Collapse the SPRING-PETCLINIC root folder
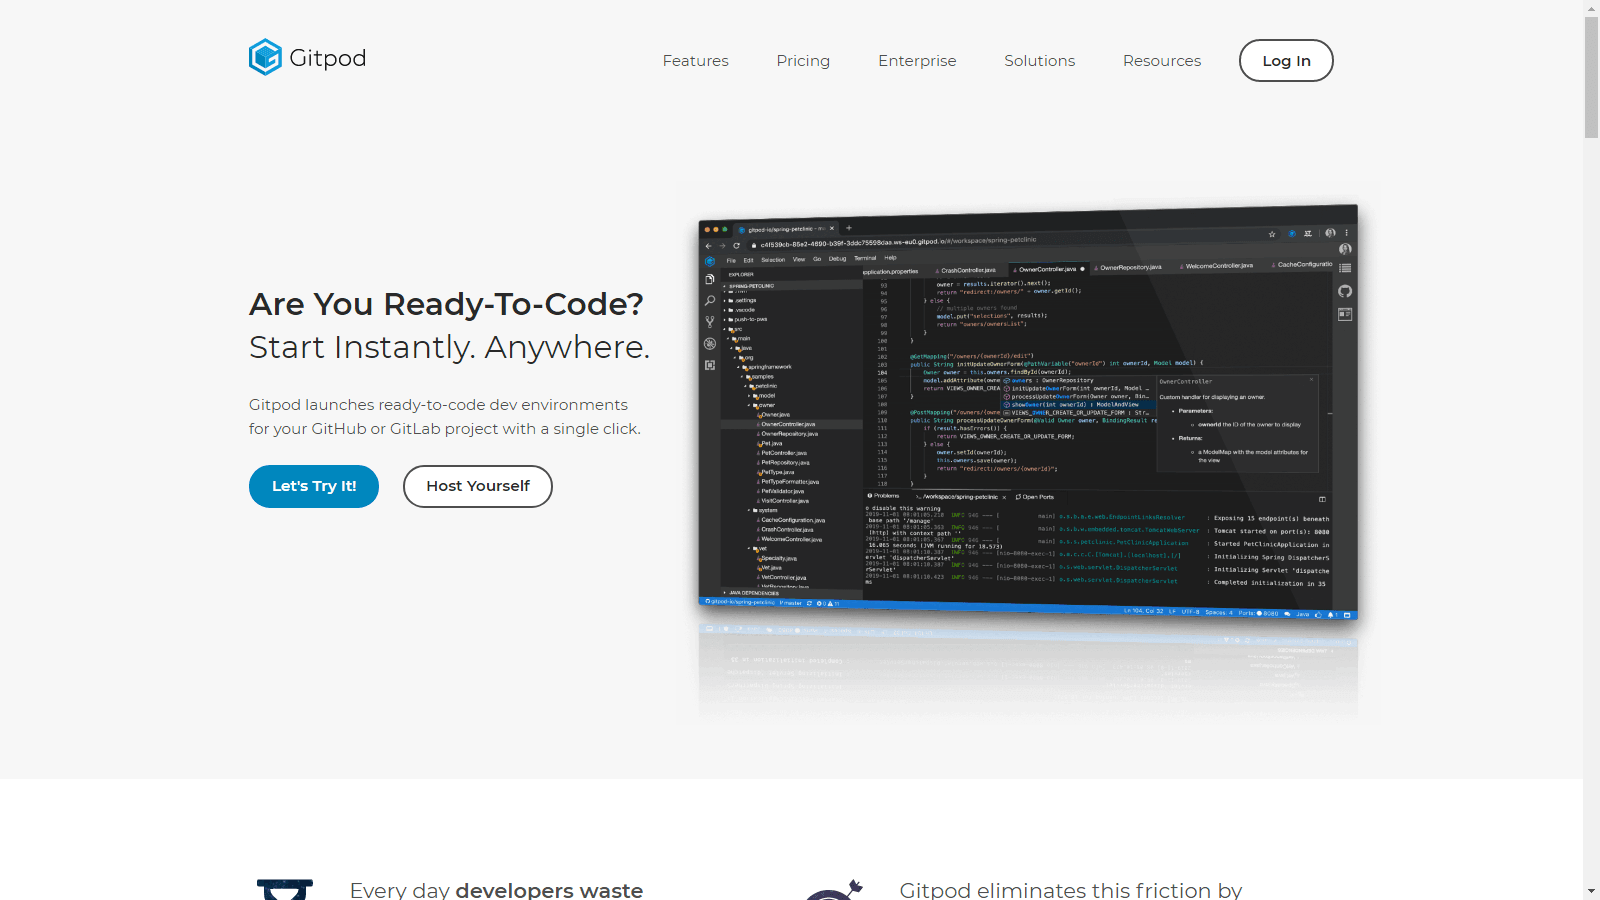The height and width of the screenshot is (900, 1600). (x=751, y=286)
